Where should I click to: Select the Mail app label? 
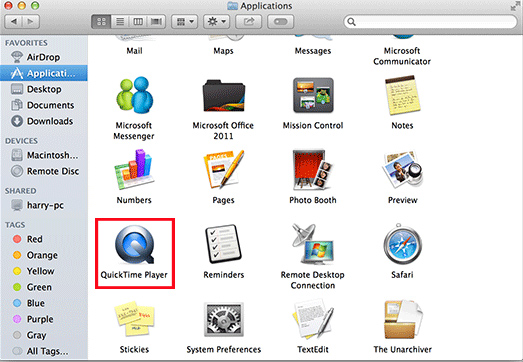[x=134, y=51]
